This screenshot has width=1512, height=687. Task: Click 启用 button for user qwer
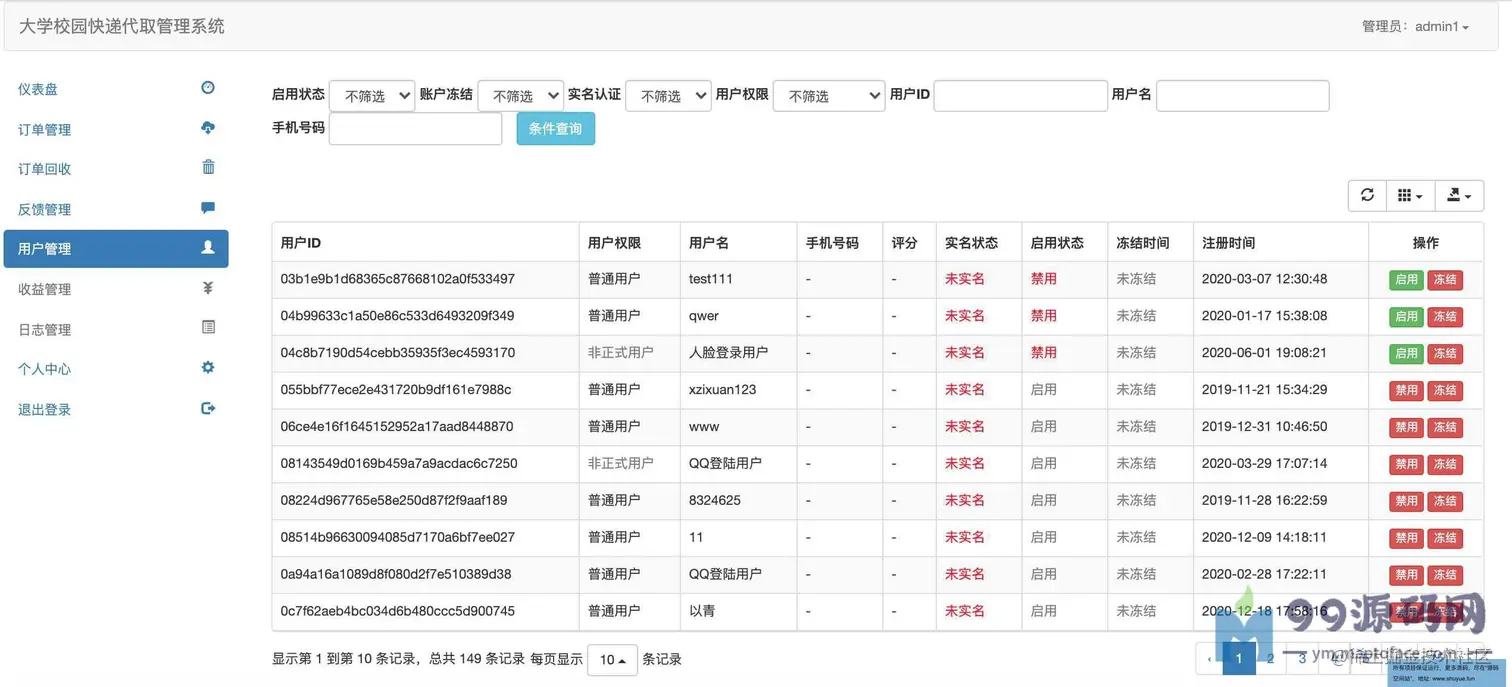pyautogui.click(x=1406, y=317)
